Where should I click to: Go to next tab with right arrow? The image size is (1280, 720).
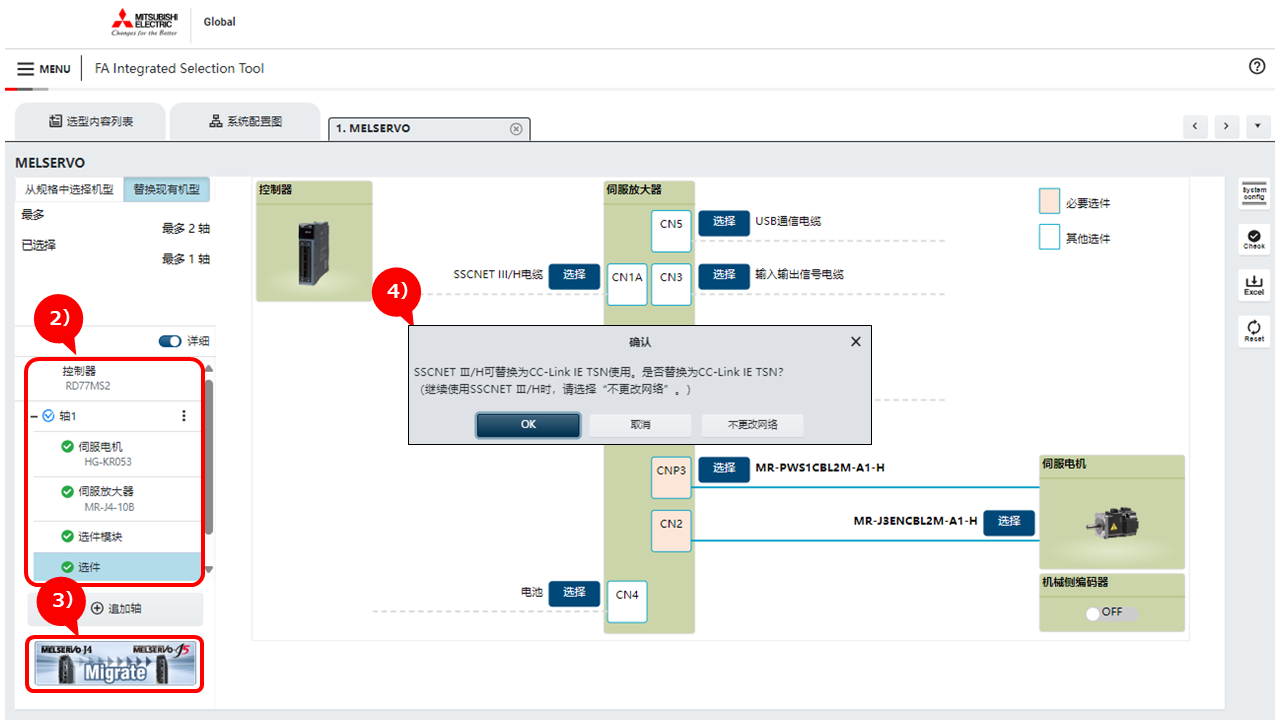pyautogui.click(x=1227, y=127)
